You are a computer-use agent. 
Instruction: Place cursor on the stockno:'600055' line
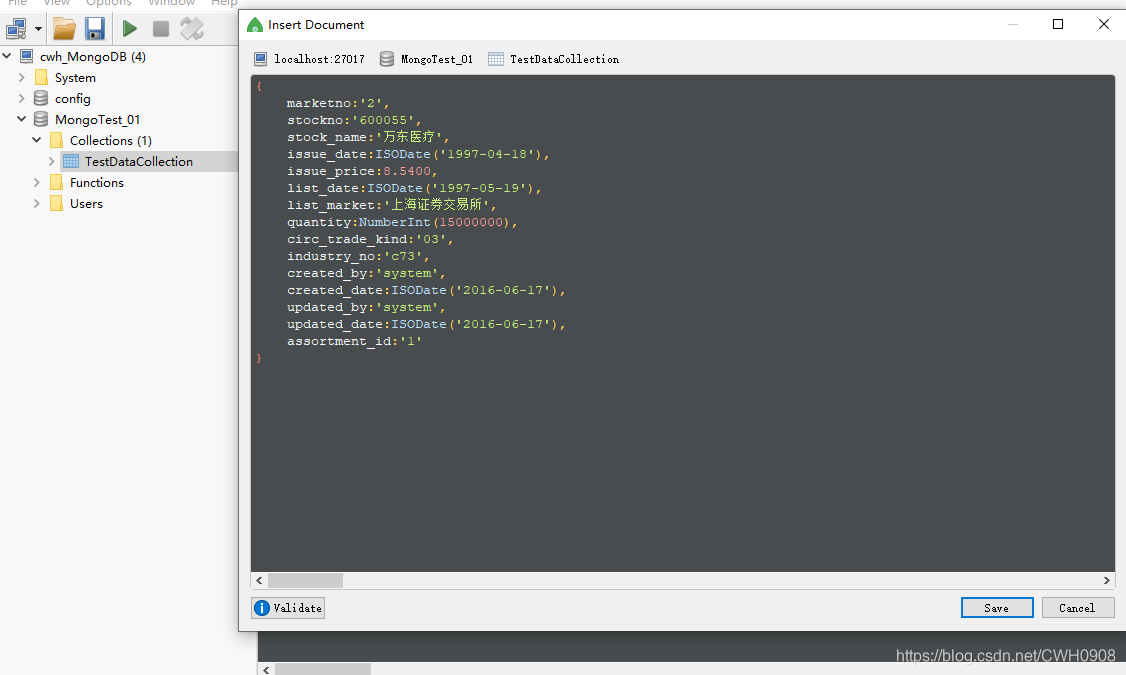point(354,120)
